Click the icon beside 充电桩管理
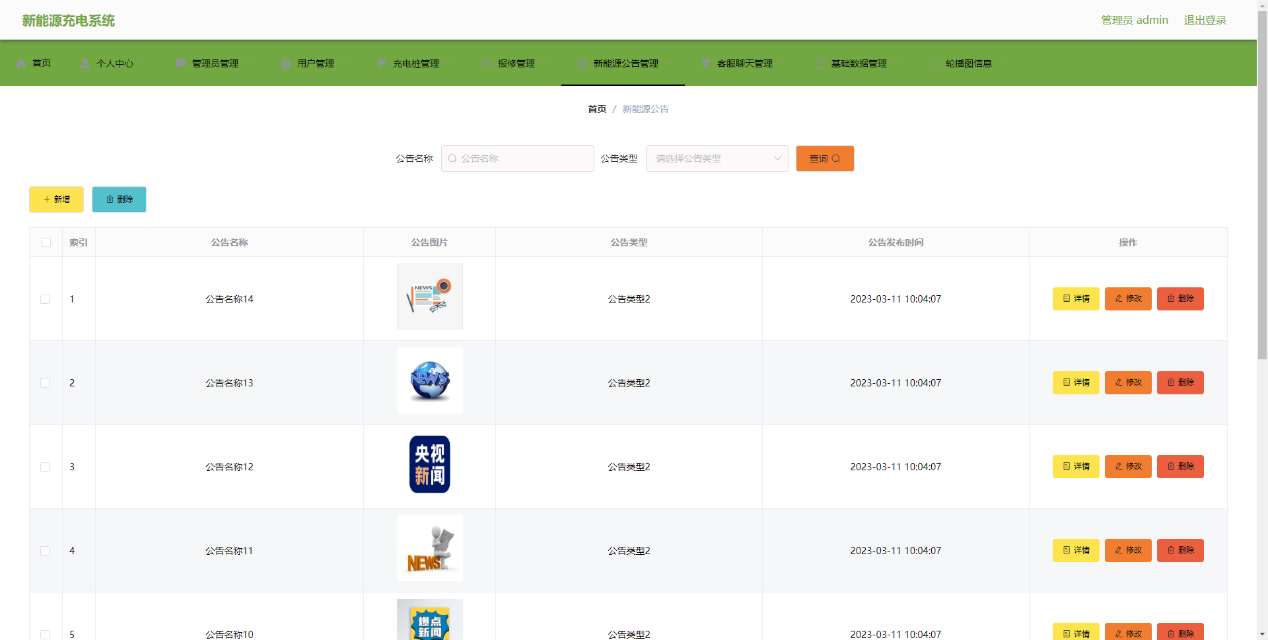Image resolution: width=1268 pixels, height=640 pixels. [381, 63]
